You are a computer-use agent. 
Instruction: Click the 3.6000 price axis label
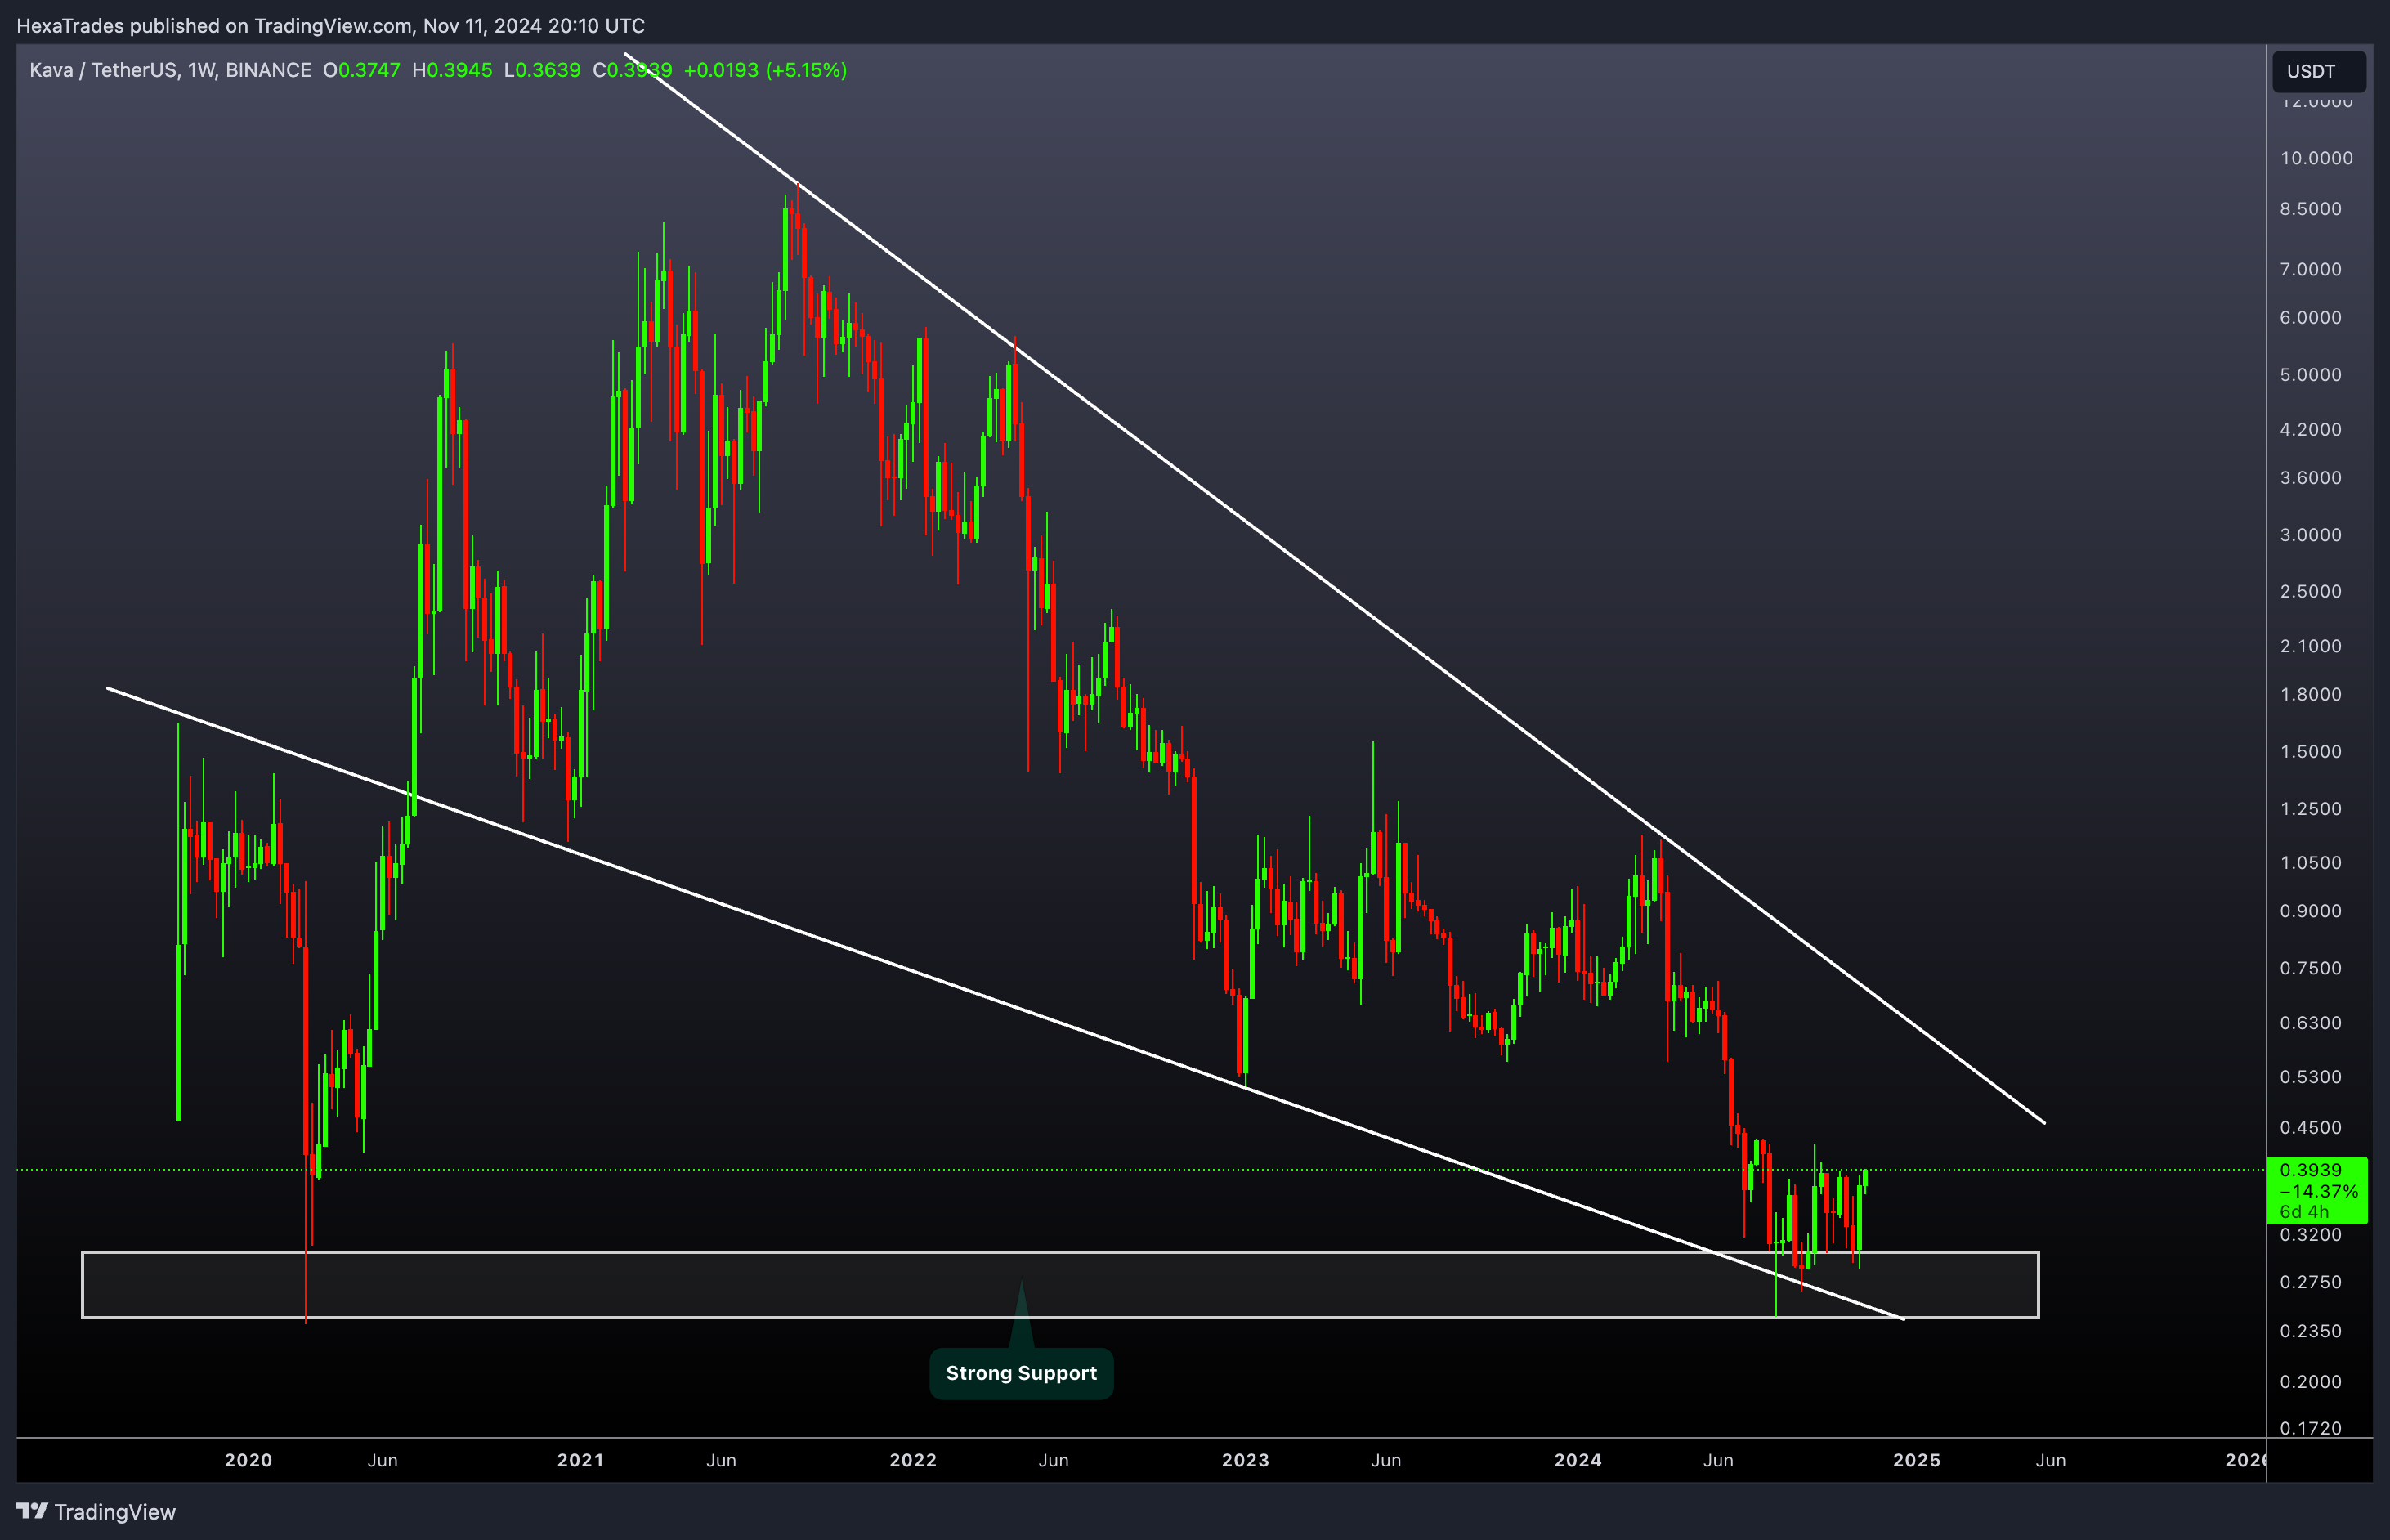point(2310,478)
